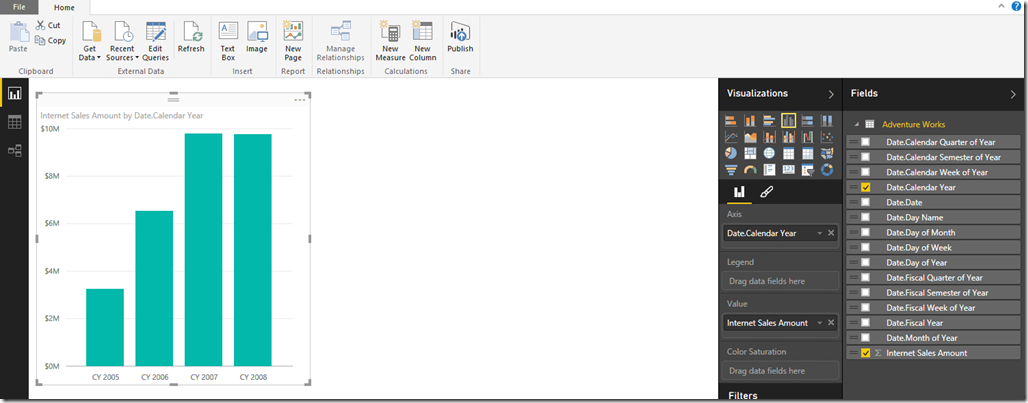The image size is (1028, 403).
Task: Uncheck the Date.Calendar Year field
Action: pyautogui.click(x=865, y=187)
